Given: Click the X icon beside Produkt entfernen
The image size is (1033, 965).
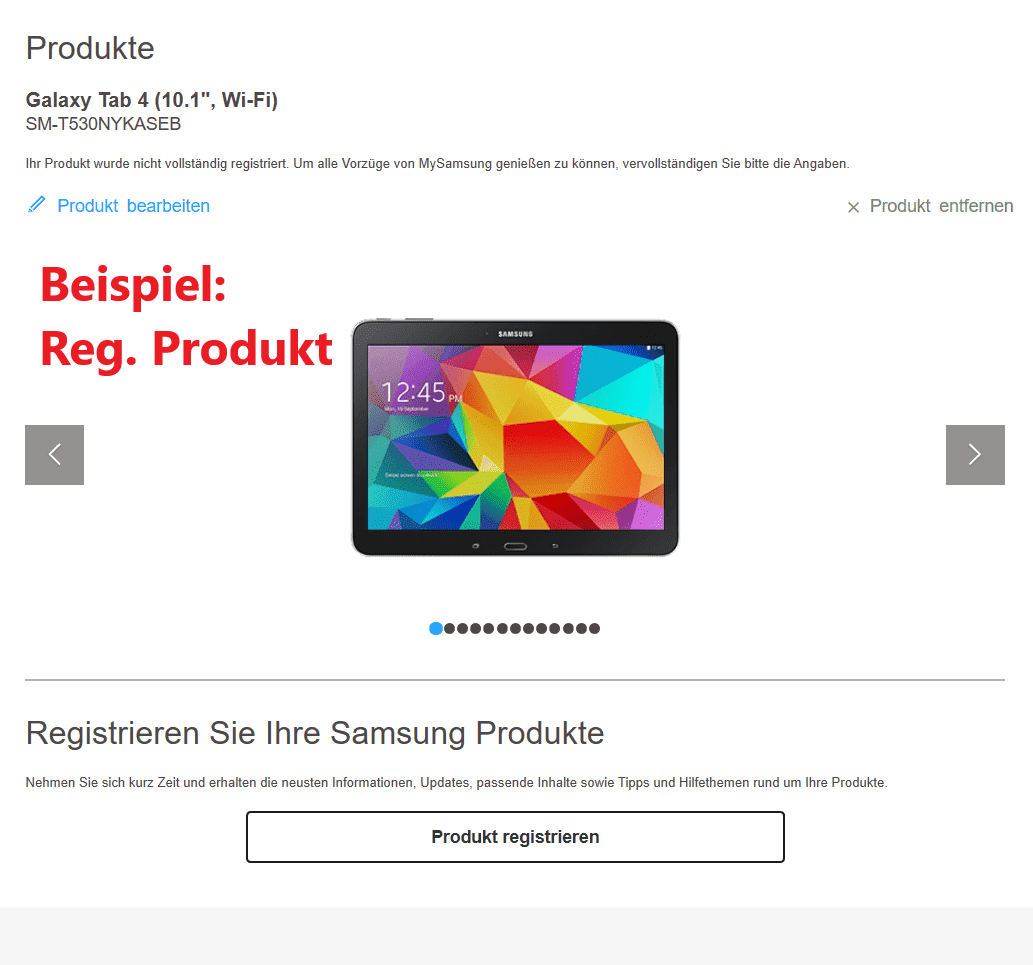Looking at the screenshot, I should (x=853, y=207).
